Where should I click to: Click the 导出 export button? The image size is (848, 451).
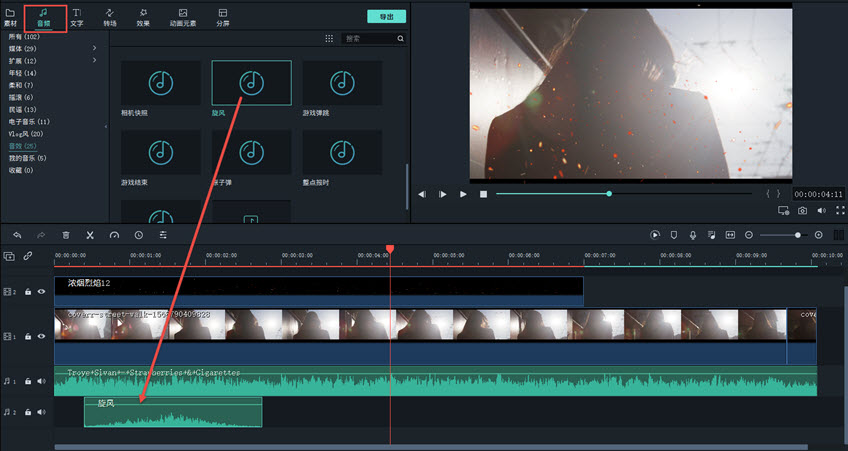coord(386,17)
